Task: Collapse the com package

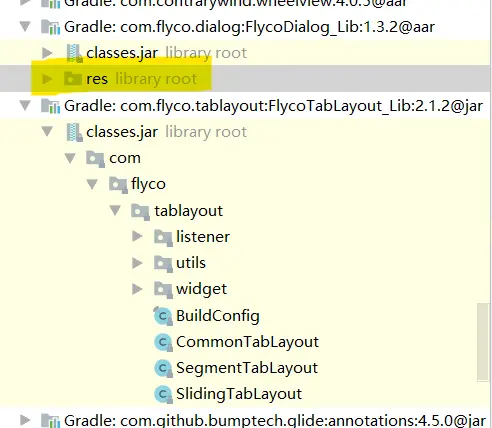Action: (x=70, y=158)
